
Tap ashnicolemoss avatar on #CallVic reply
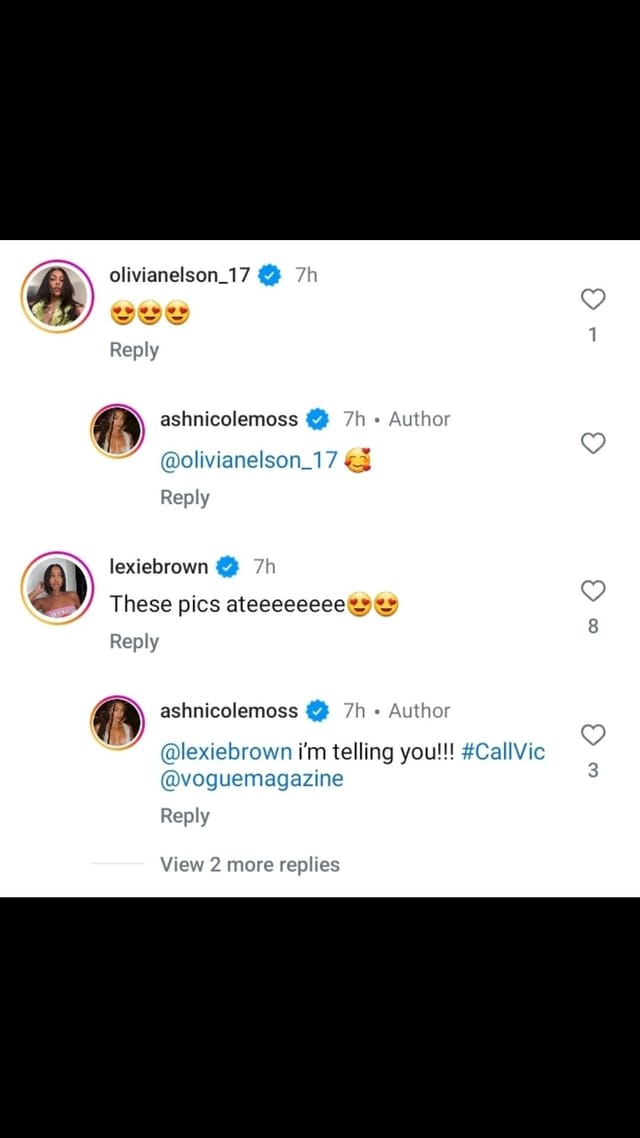tap(118, 723)
